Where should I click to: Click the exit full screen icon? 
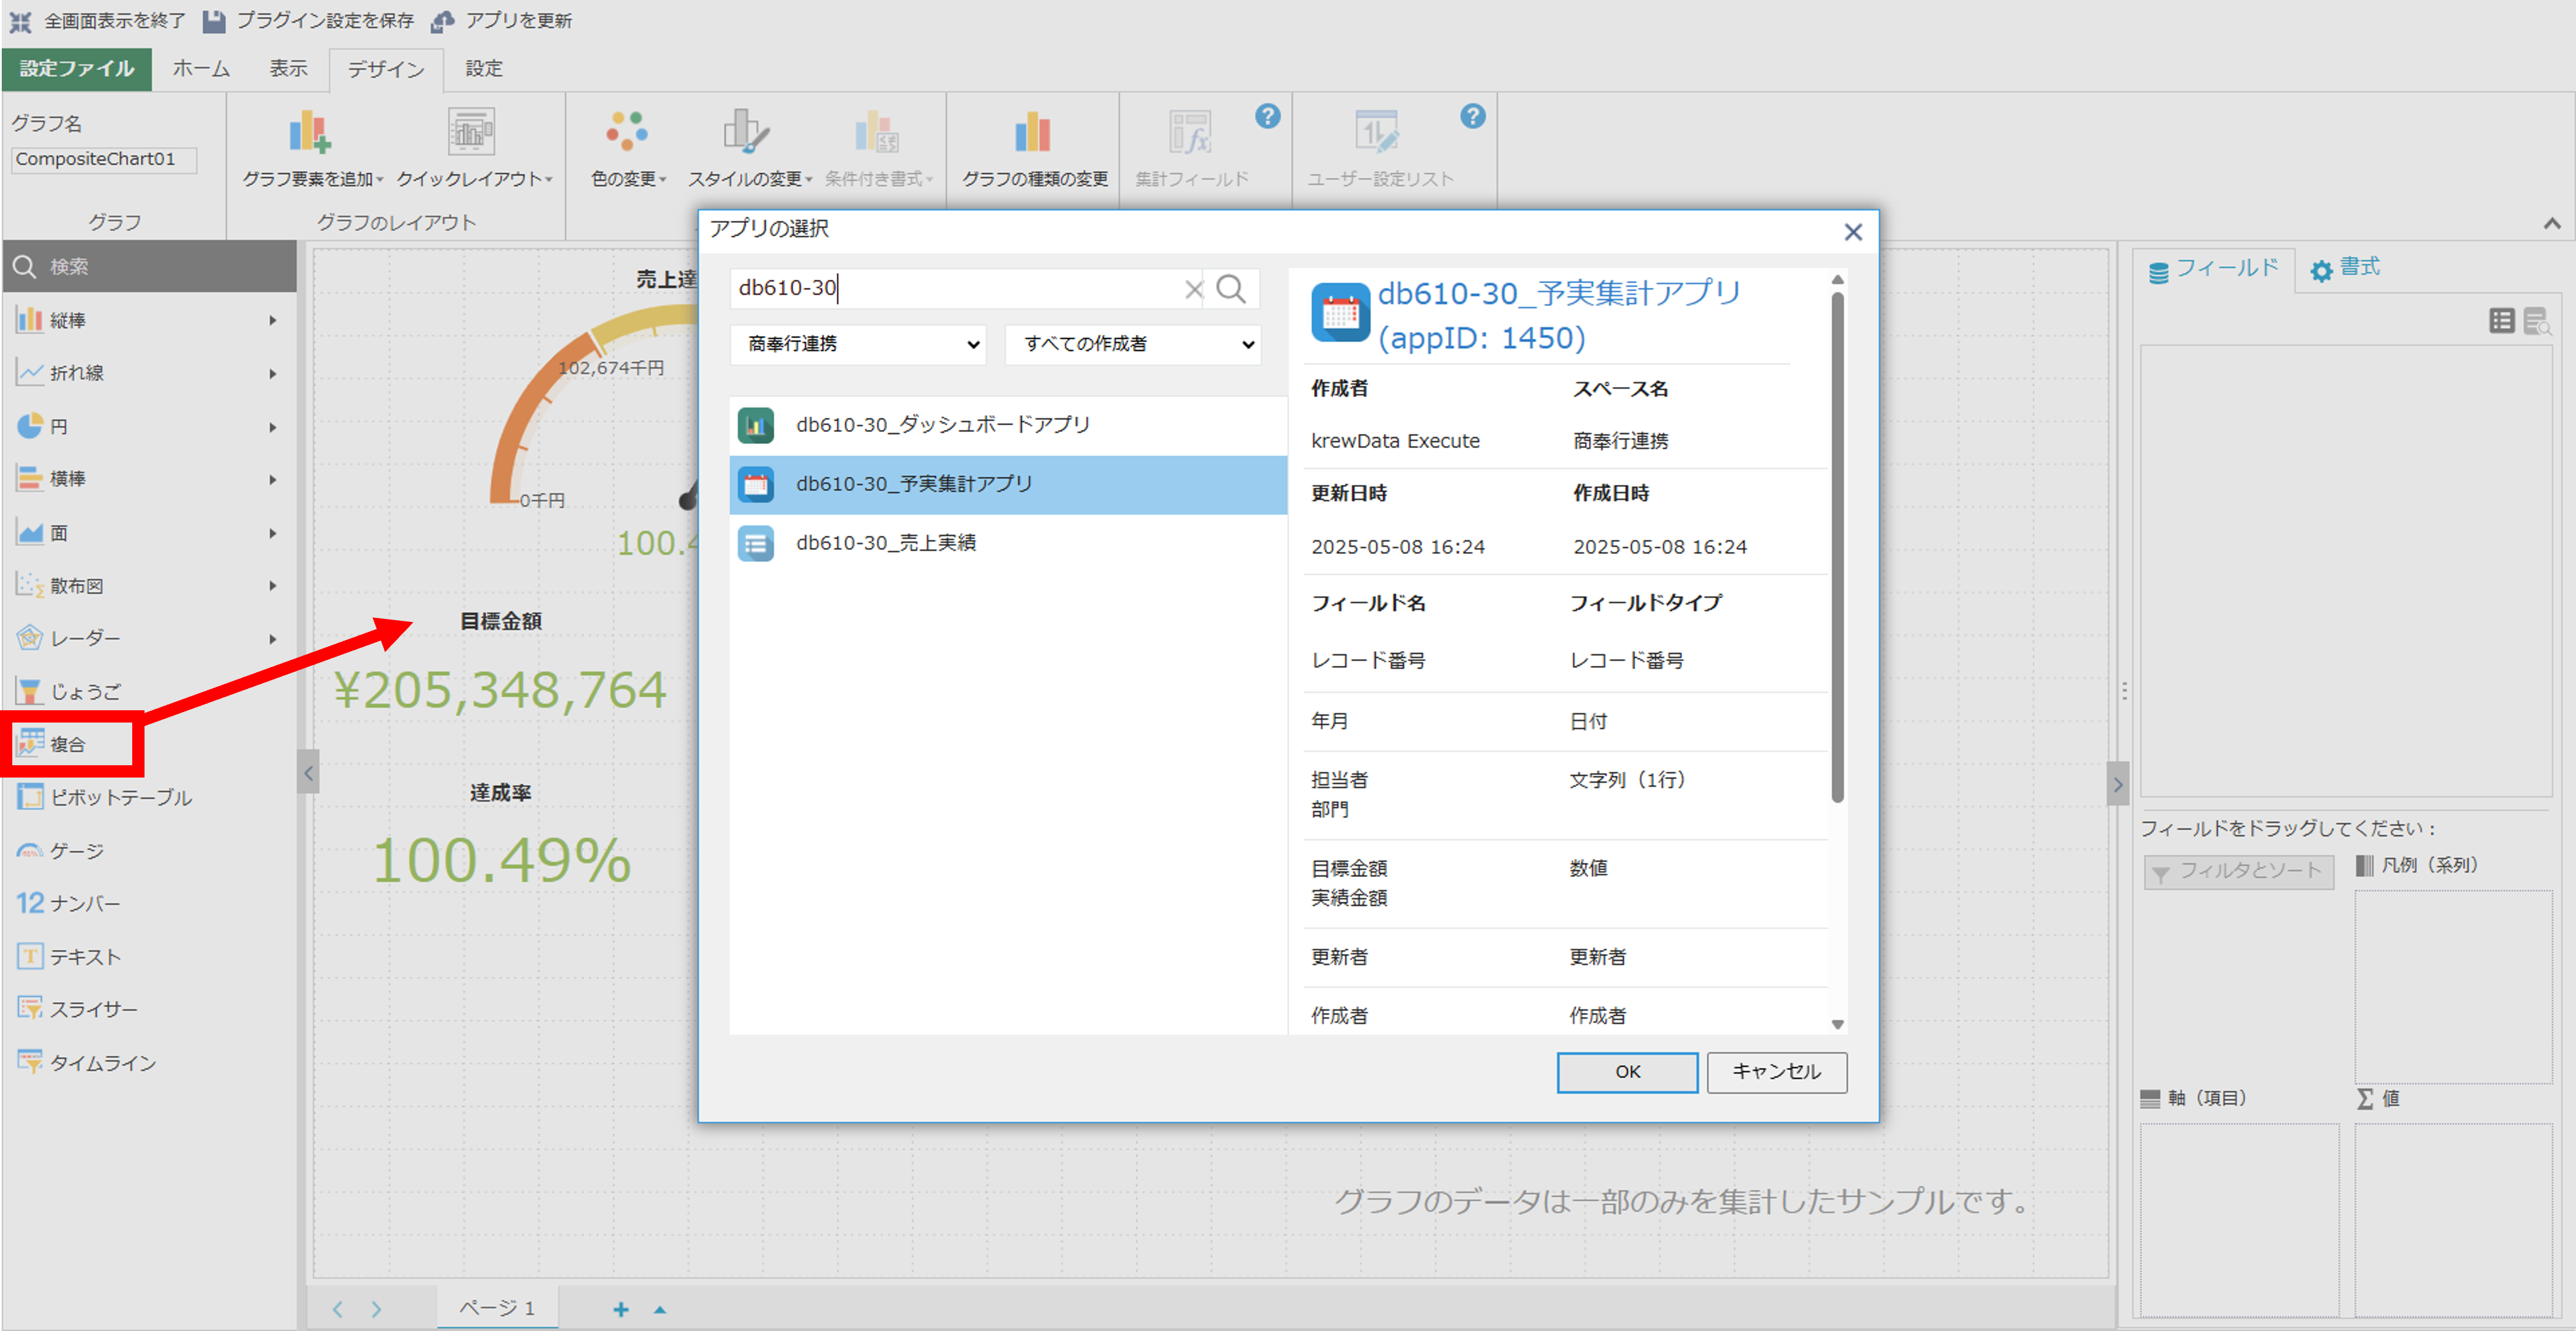[x=20, y=21]
